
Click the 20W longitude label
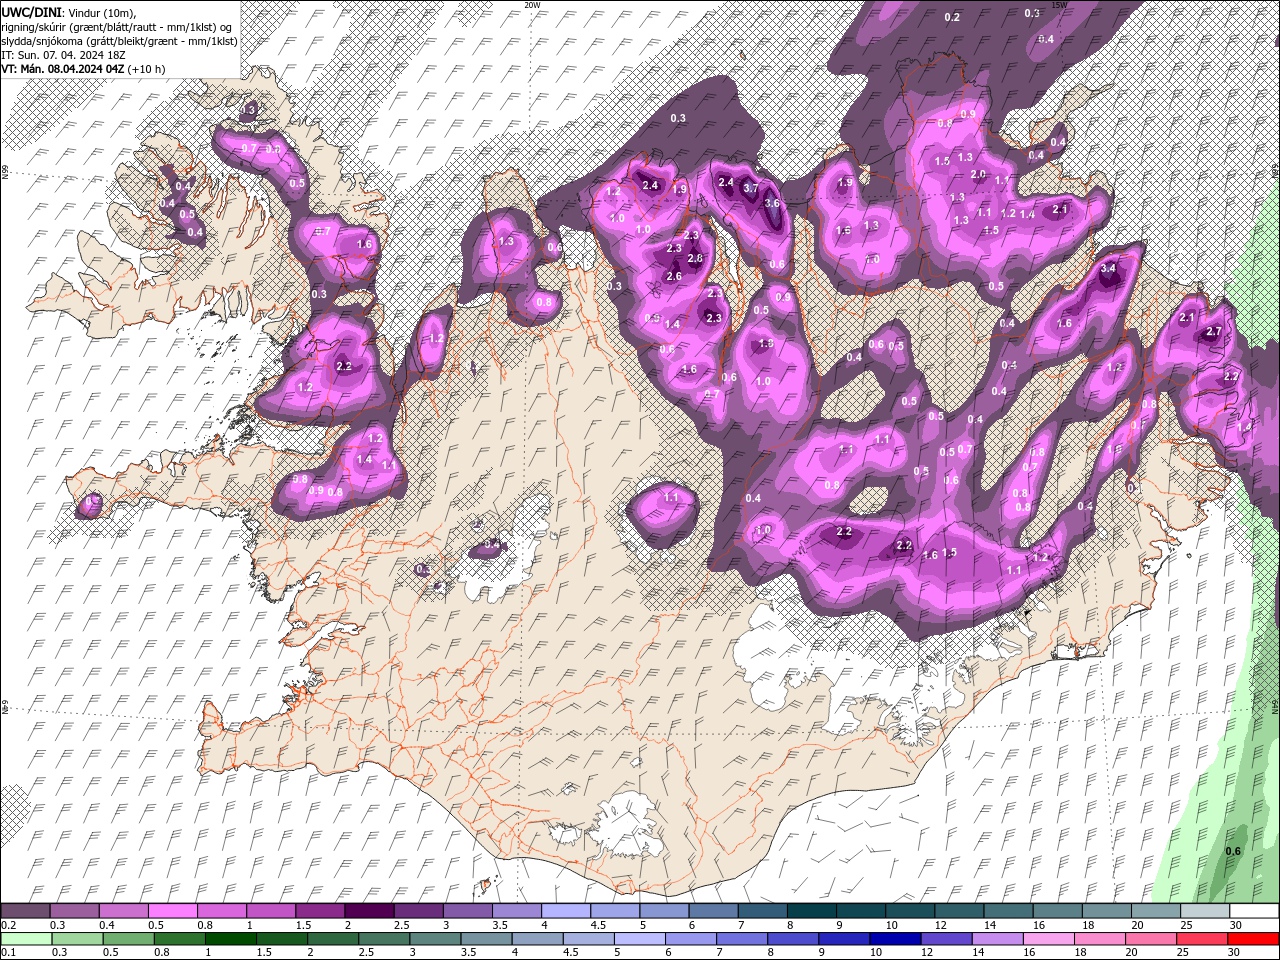(x=532, y=5)
